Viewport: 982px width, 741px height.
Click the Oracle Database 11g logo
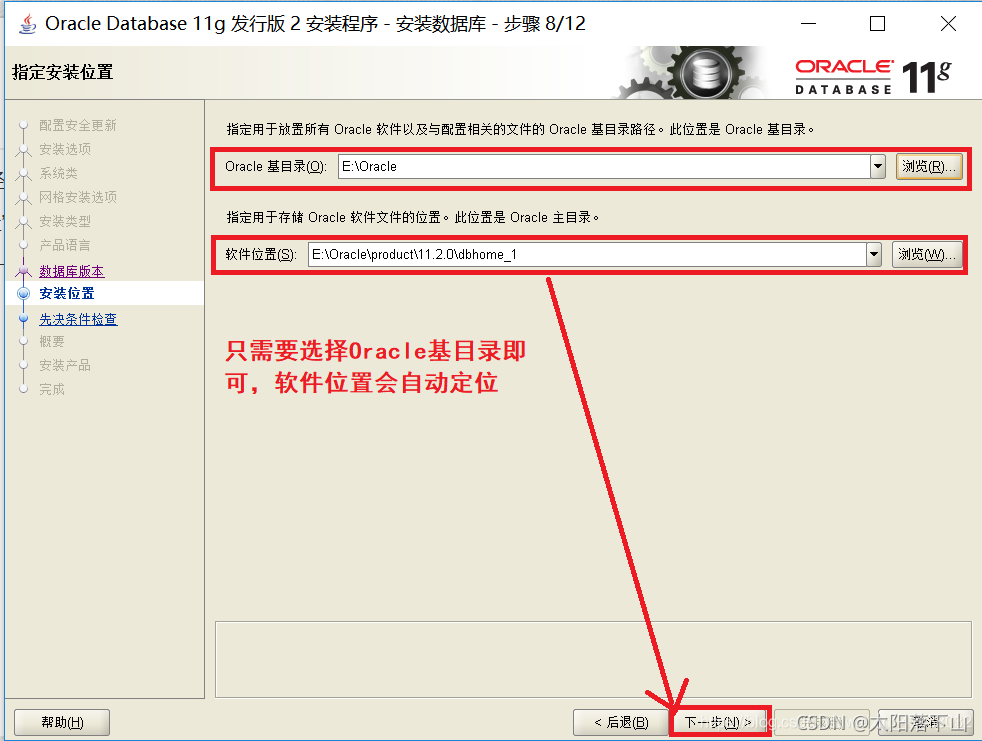click(x=873, y=76)
